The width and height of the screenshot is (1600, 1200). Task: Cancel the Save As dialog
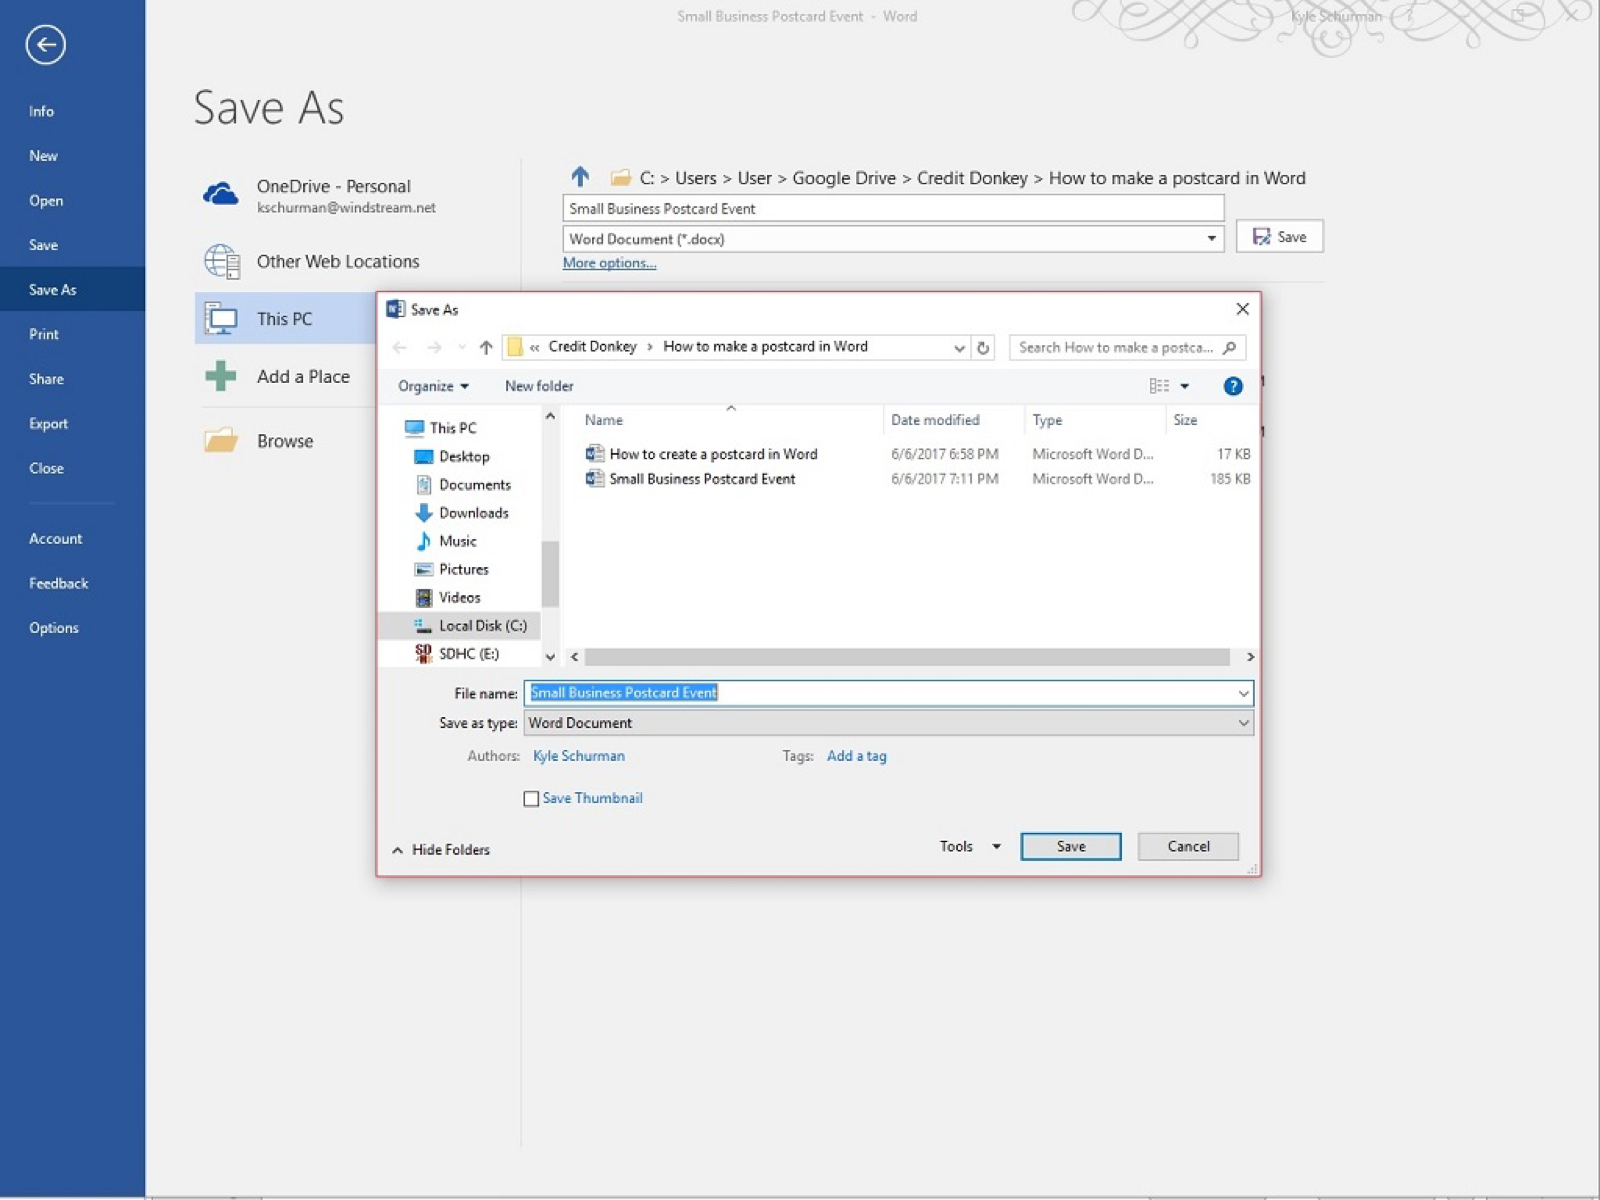coord(1188,846)
